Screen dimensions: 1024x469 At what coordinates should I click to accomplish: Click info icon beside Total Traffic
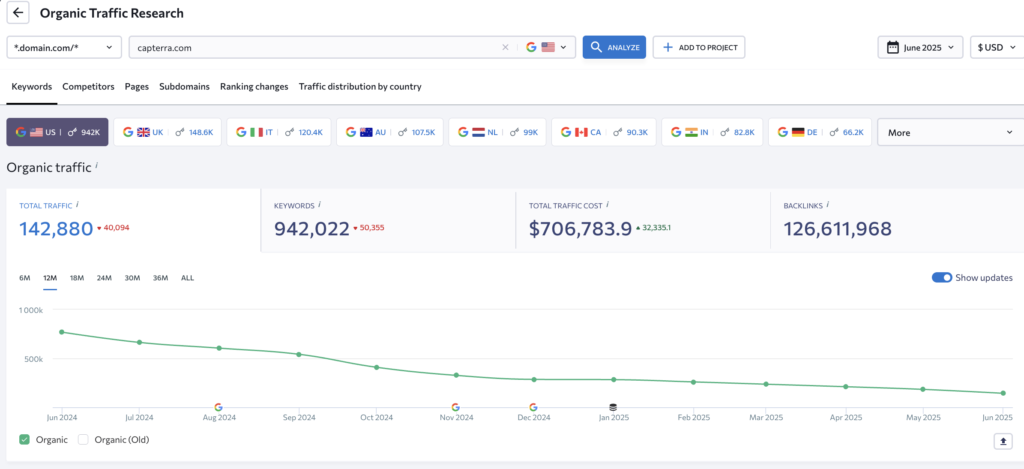[77, 204]
